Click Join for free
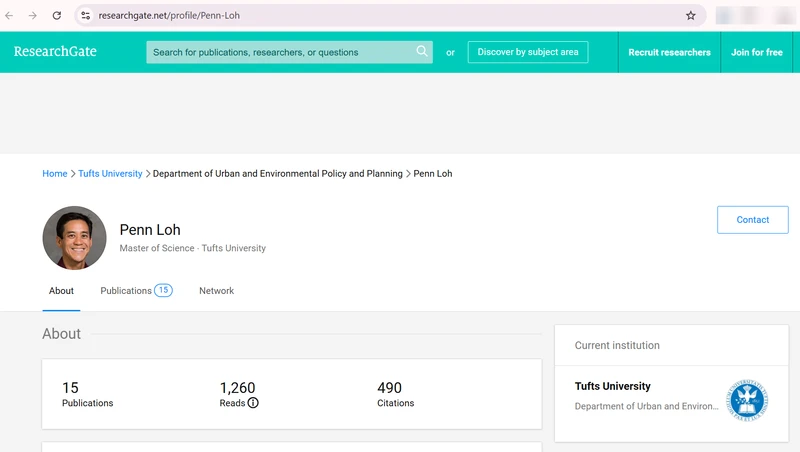This screenshot has height=452, width=800. pyautogui.click(x=757, y=52)
